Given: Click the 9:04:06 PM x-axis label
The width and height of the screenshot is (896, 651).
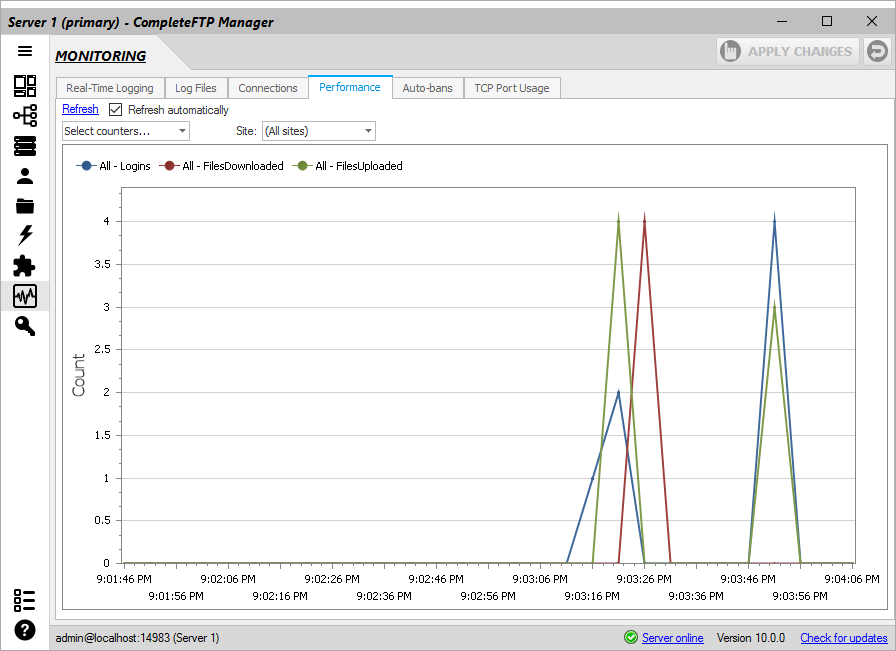Looking at the screenshot, I should [x=852, y=579].
